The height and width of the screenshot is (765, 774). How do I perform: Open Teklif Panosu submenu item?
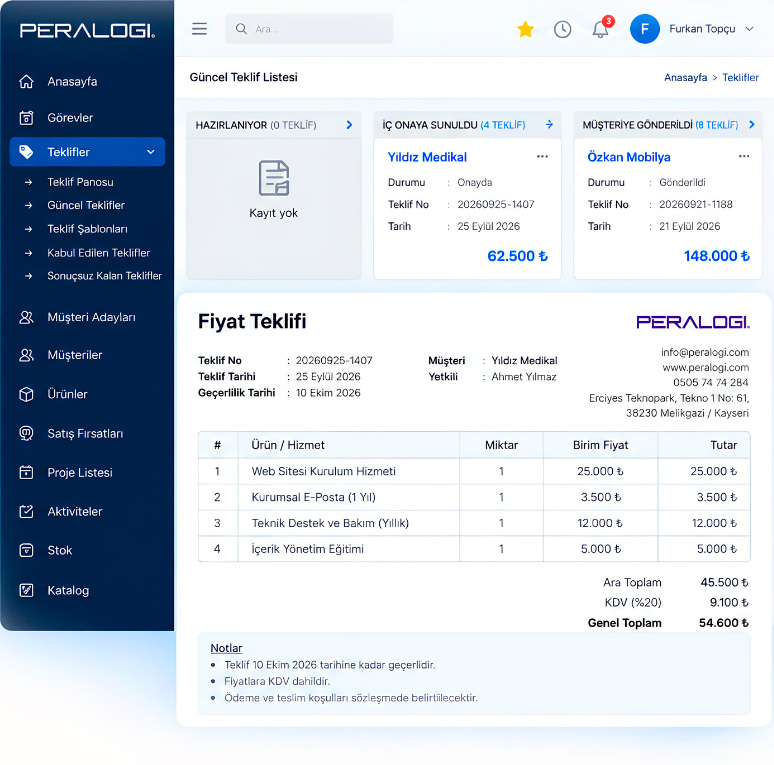[x=80, y=182]
